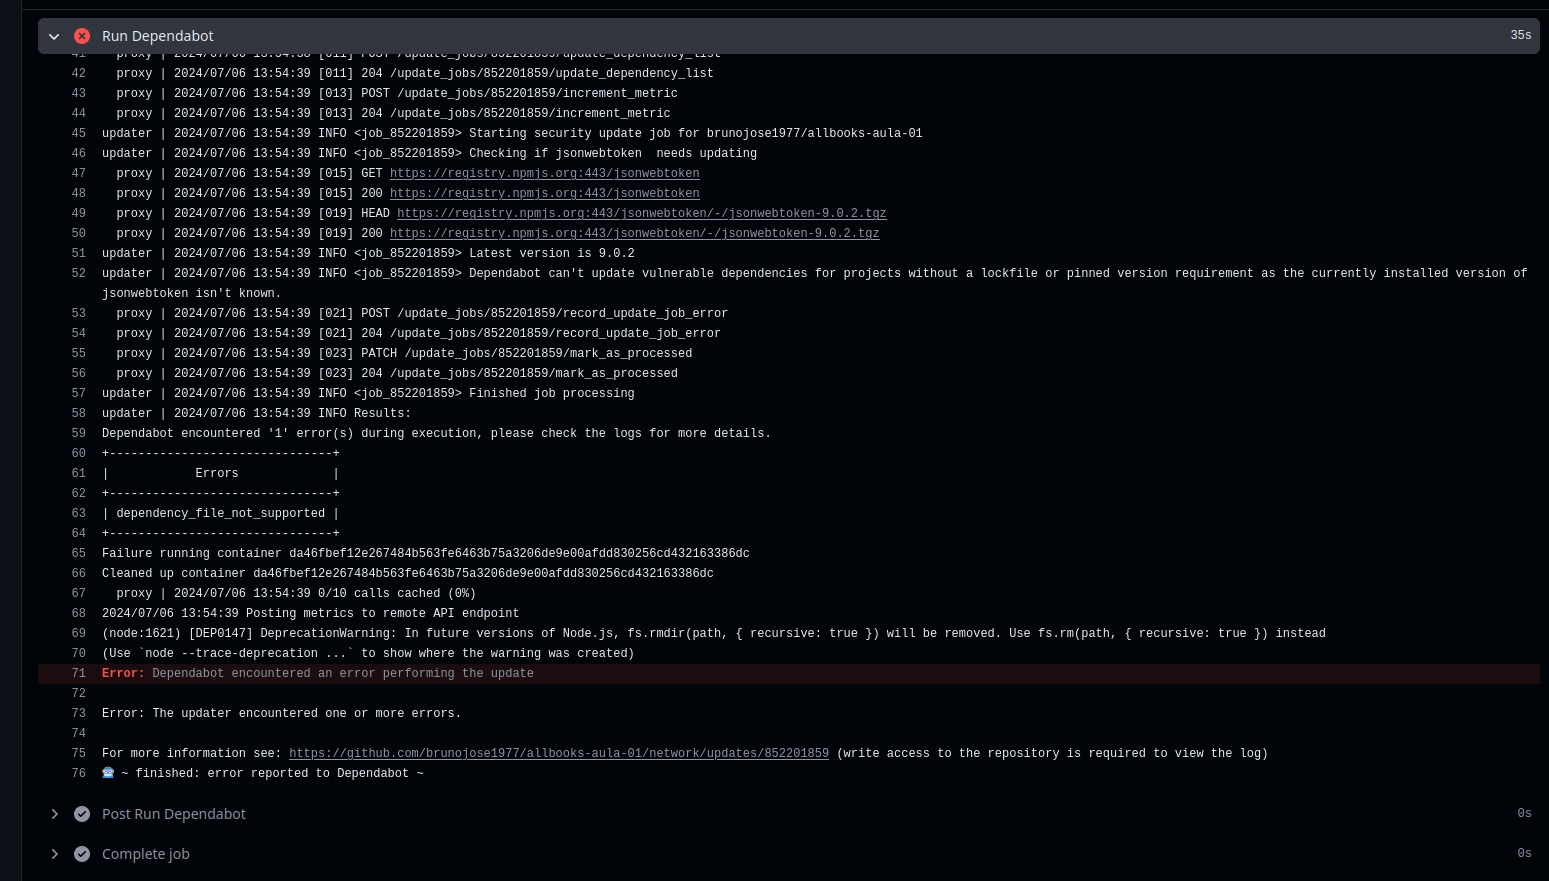Select log line number 65

coord(79,553)
